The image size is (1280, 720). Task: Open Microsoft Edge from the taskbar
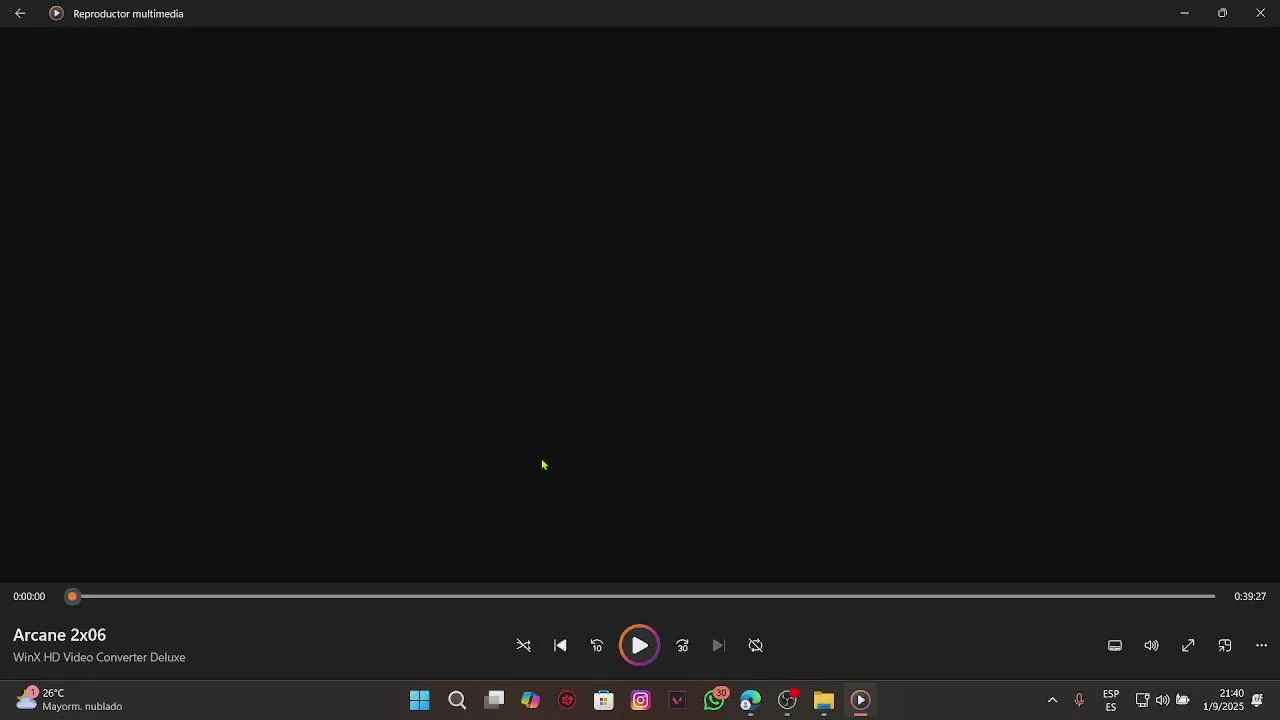coord(750,700)
